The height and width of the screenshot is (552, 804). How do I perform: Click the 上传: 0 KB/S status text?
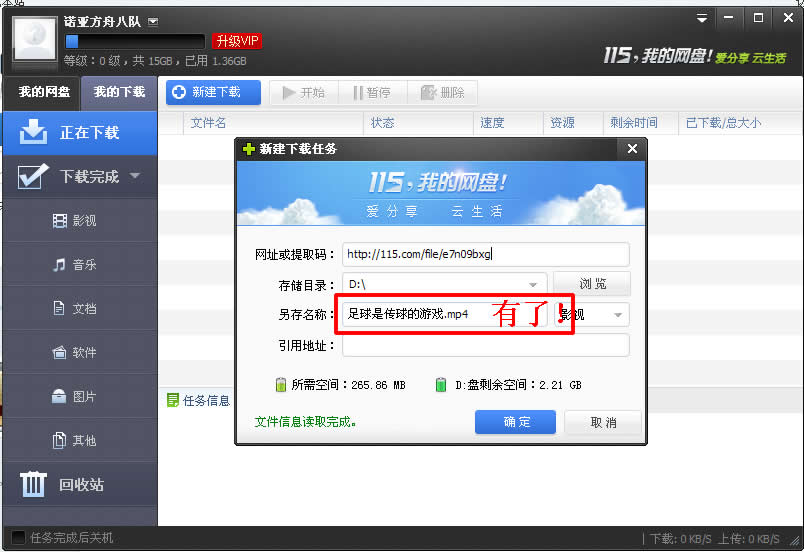(749, 539)
